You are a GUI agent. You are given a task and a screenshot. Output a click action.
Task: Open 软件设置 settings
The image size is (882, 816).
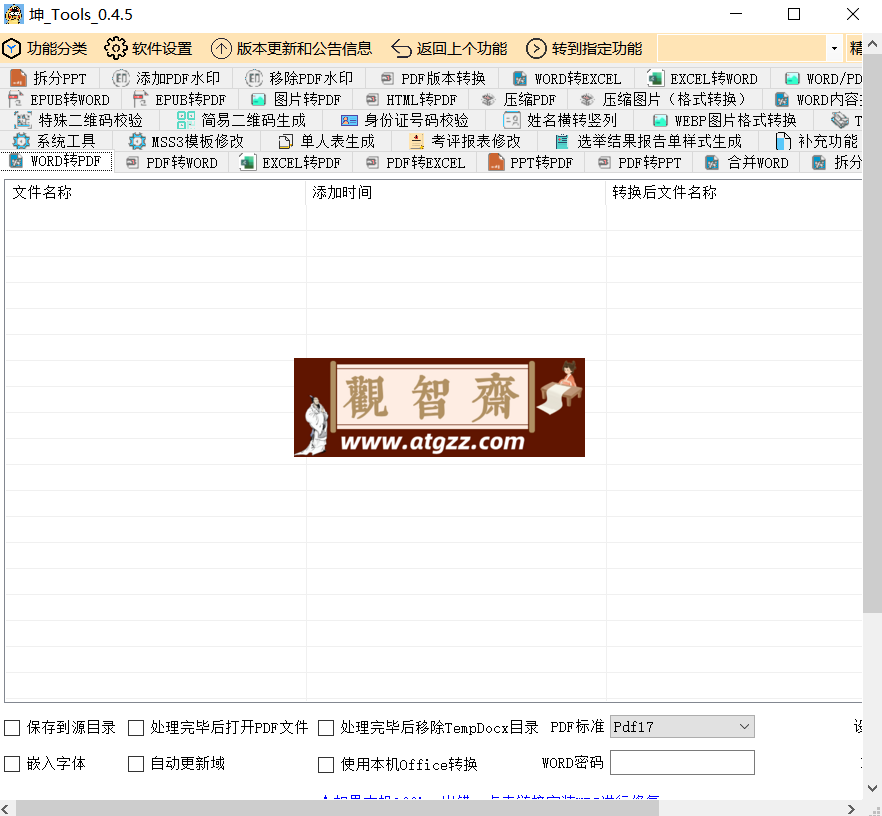[148, 49]
